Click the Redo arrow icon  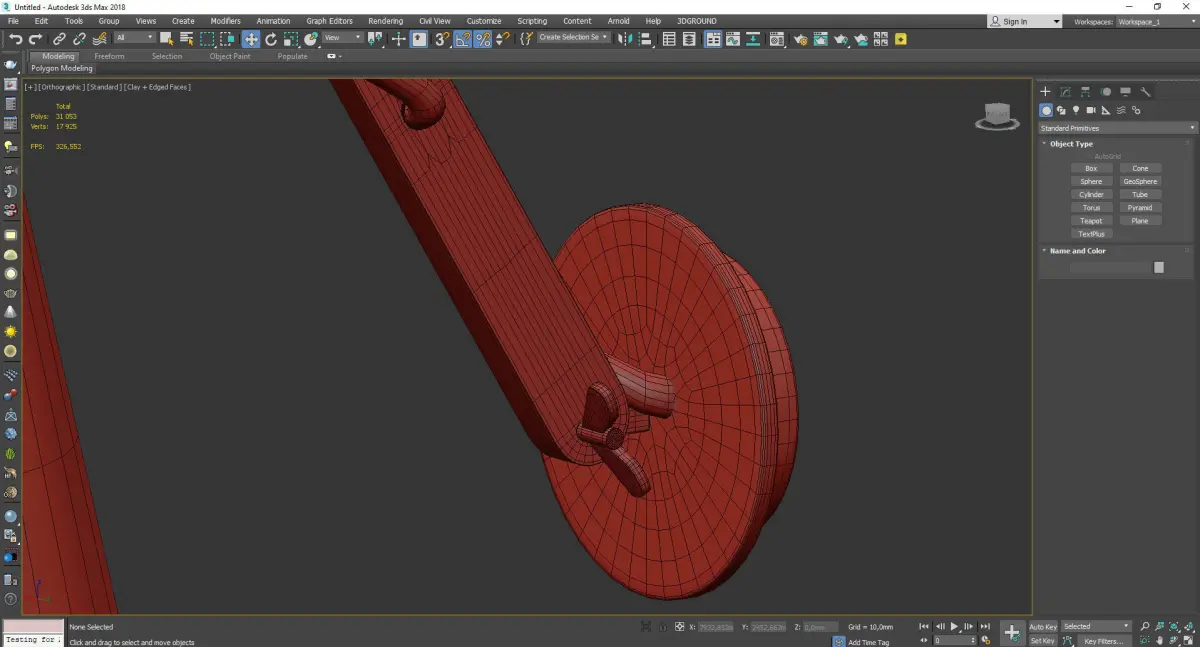point(35,39)
